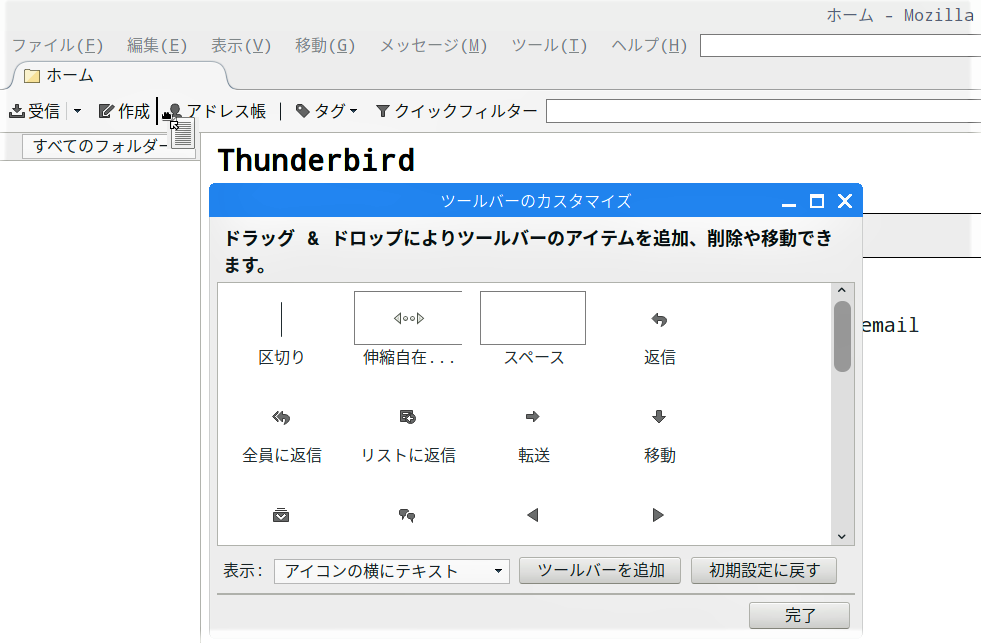This screenshot has width=981, height=643.
Task: Open the アドレス帳 address book
Action: coord(216,111)
